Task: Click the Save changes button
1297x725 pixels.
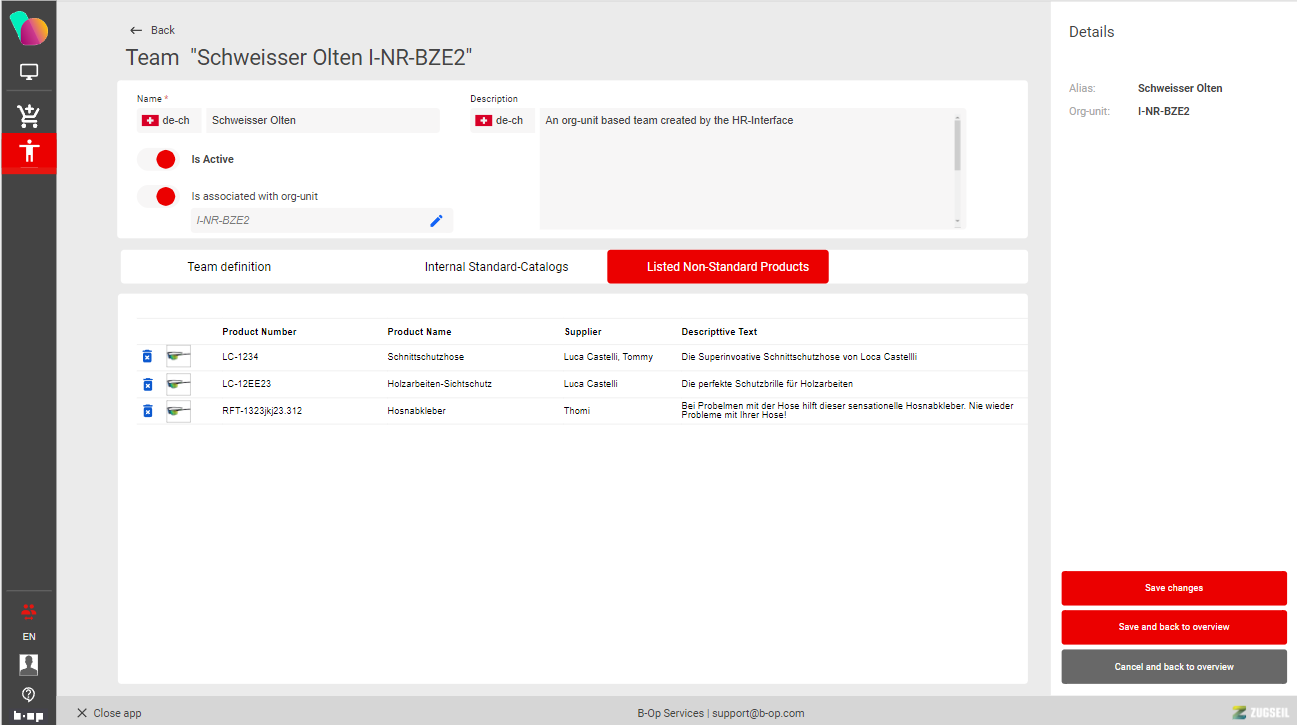Action: point(1173,588)
